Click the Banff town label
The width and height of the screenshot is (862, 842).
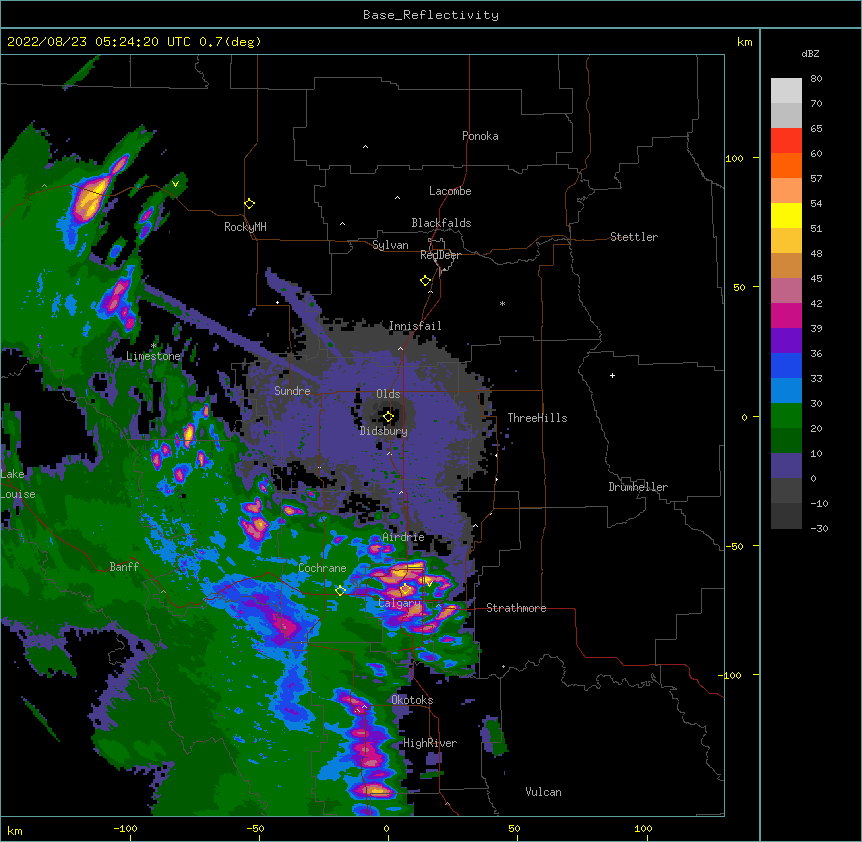point(124,567)
